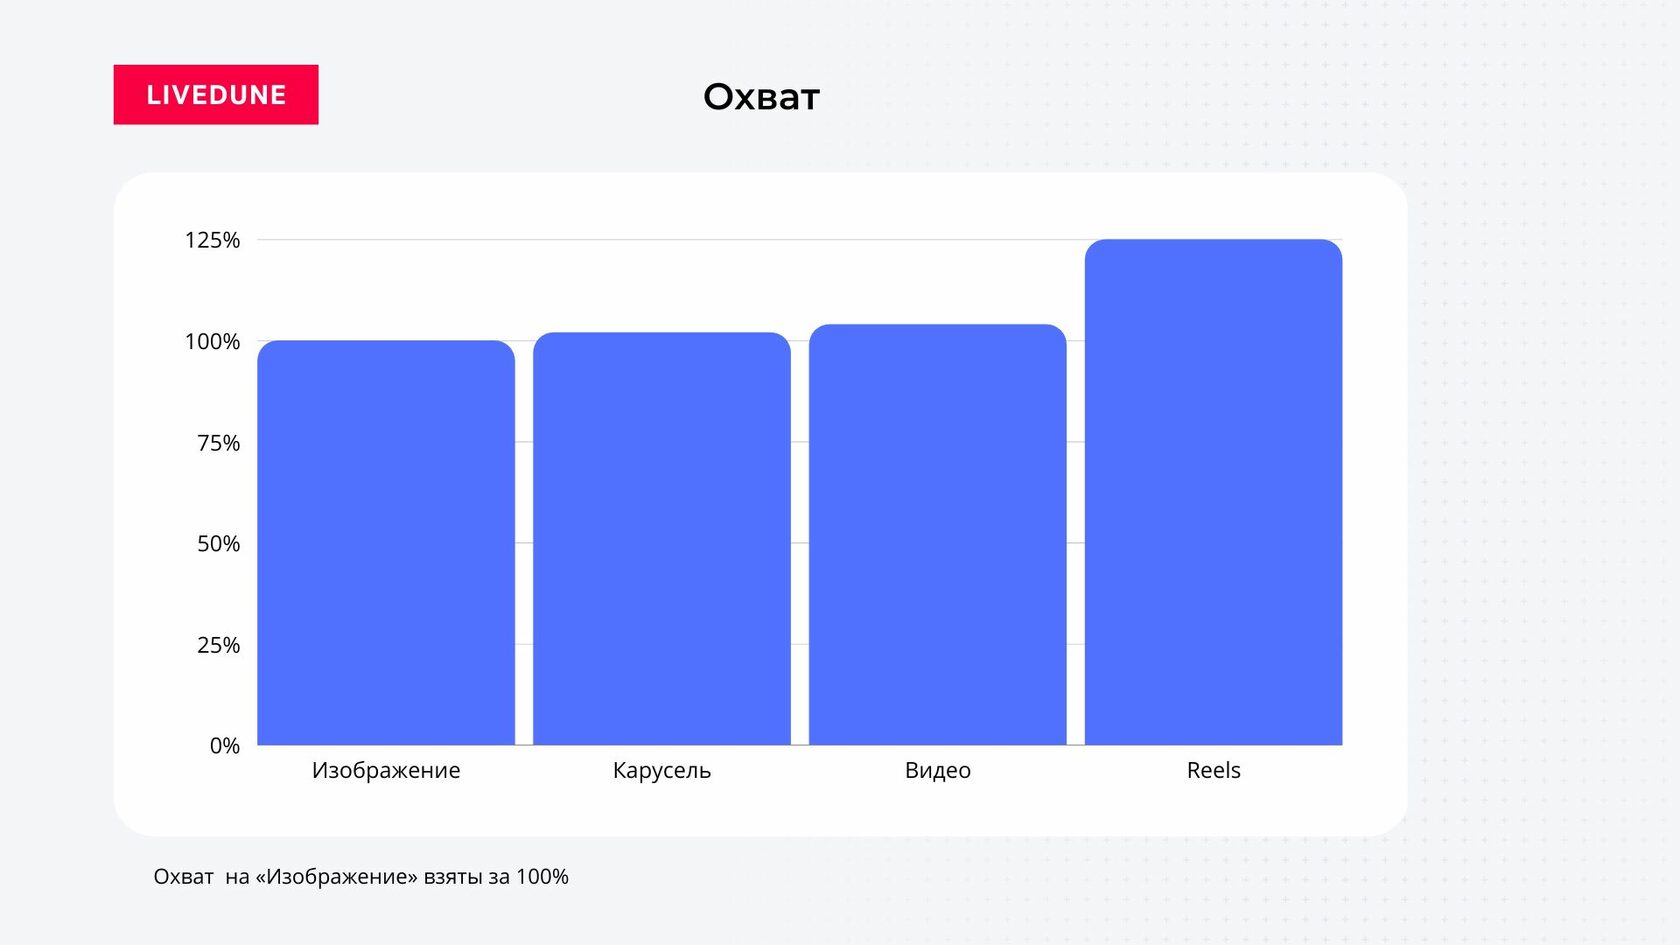Click the 25% axis tick label
1680x945 pixels.
(219, 645)
